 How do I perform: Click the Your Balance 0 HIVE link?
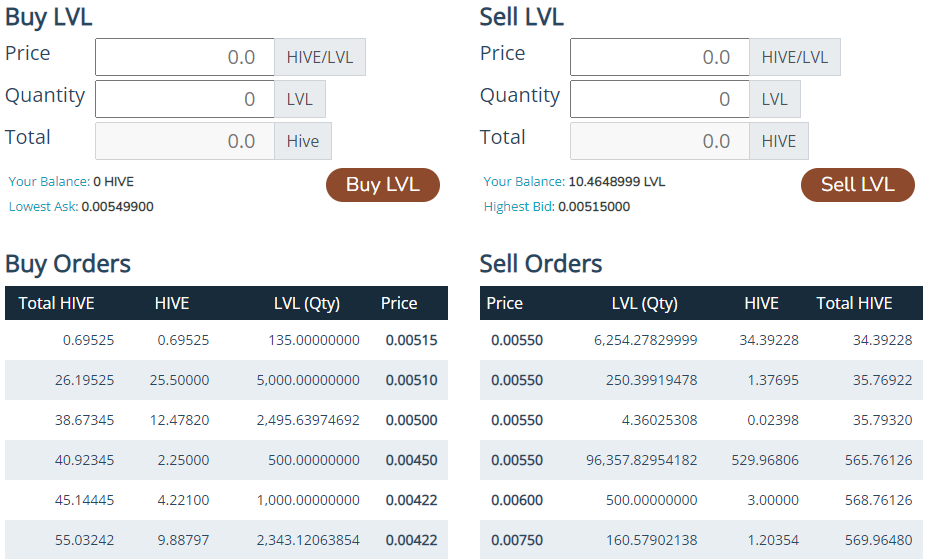[71, 182]
